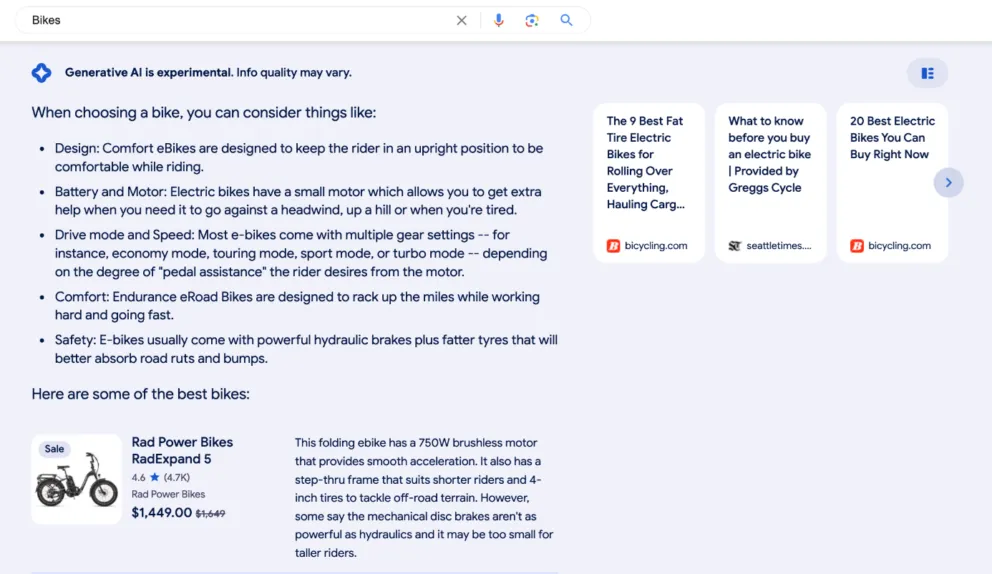Open 9 Best Fat Tire Electric Bikes article

[x=646, y=163]
